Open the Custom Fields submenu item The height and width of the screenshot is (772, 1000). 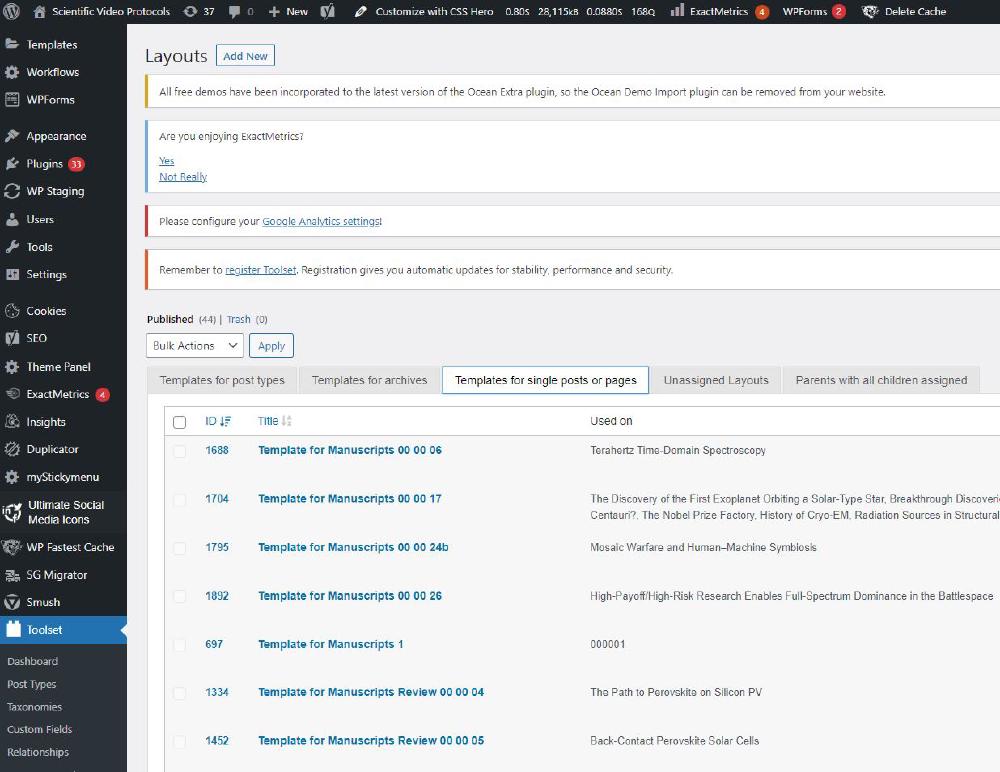(40, 729)
